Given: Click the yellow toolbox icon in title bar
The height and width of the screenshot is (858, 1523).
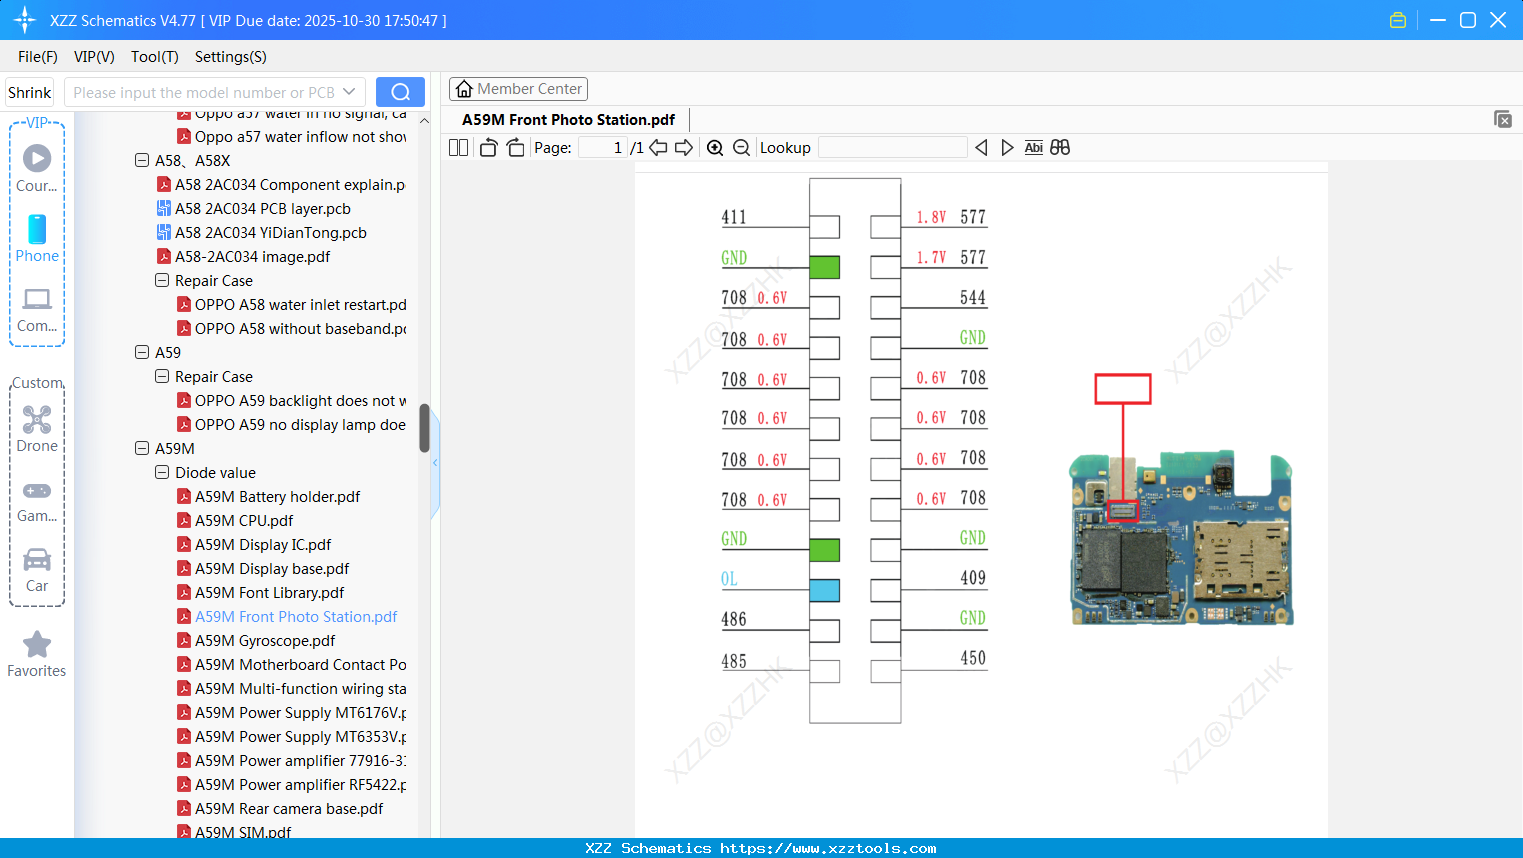Looking at the screenshot, I should click(1398, 20).
